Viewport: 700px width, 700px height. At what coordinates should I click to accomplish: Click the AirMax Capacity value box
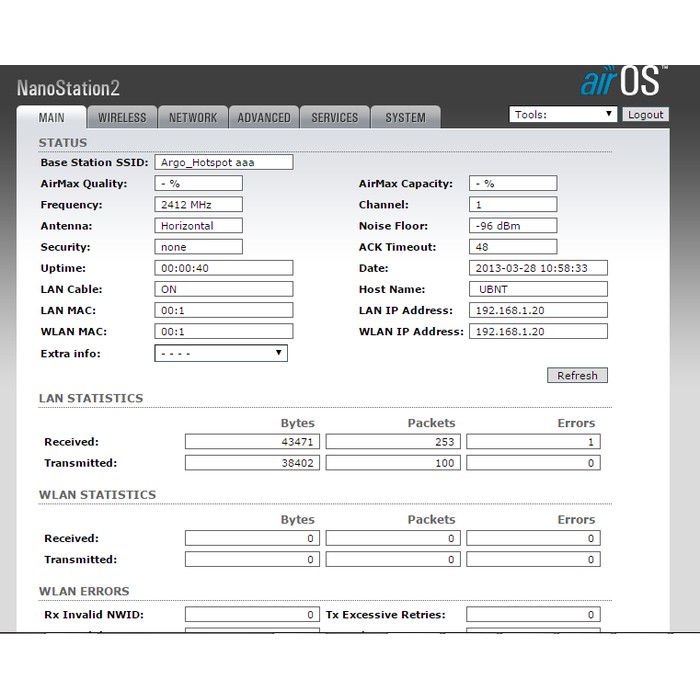[513, 183]
